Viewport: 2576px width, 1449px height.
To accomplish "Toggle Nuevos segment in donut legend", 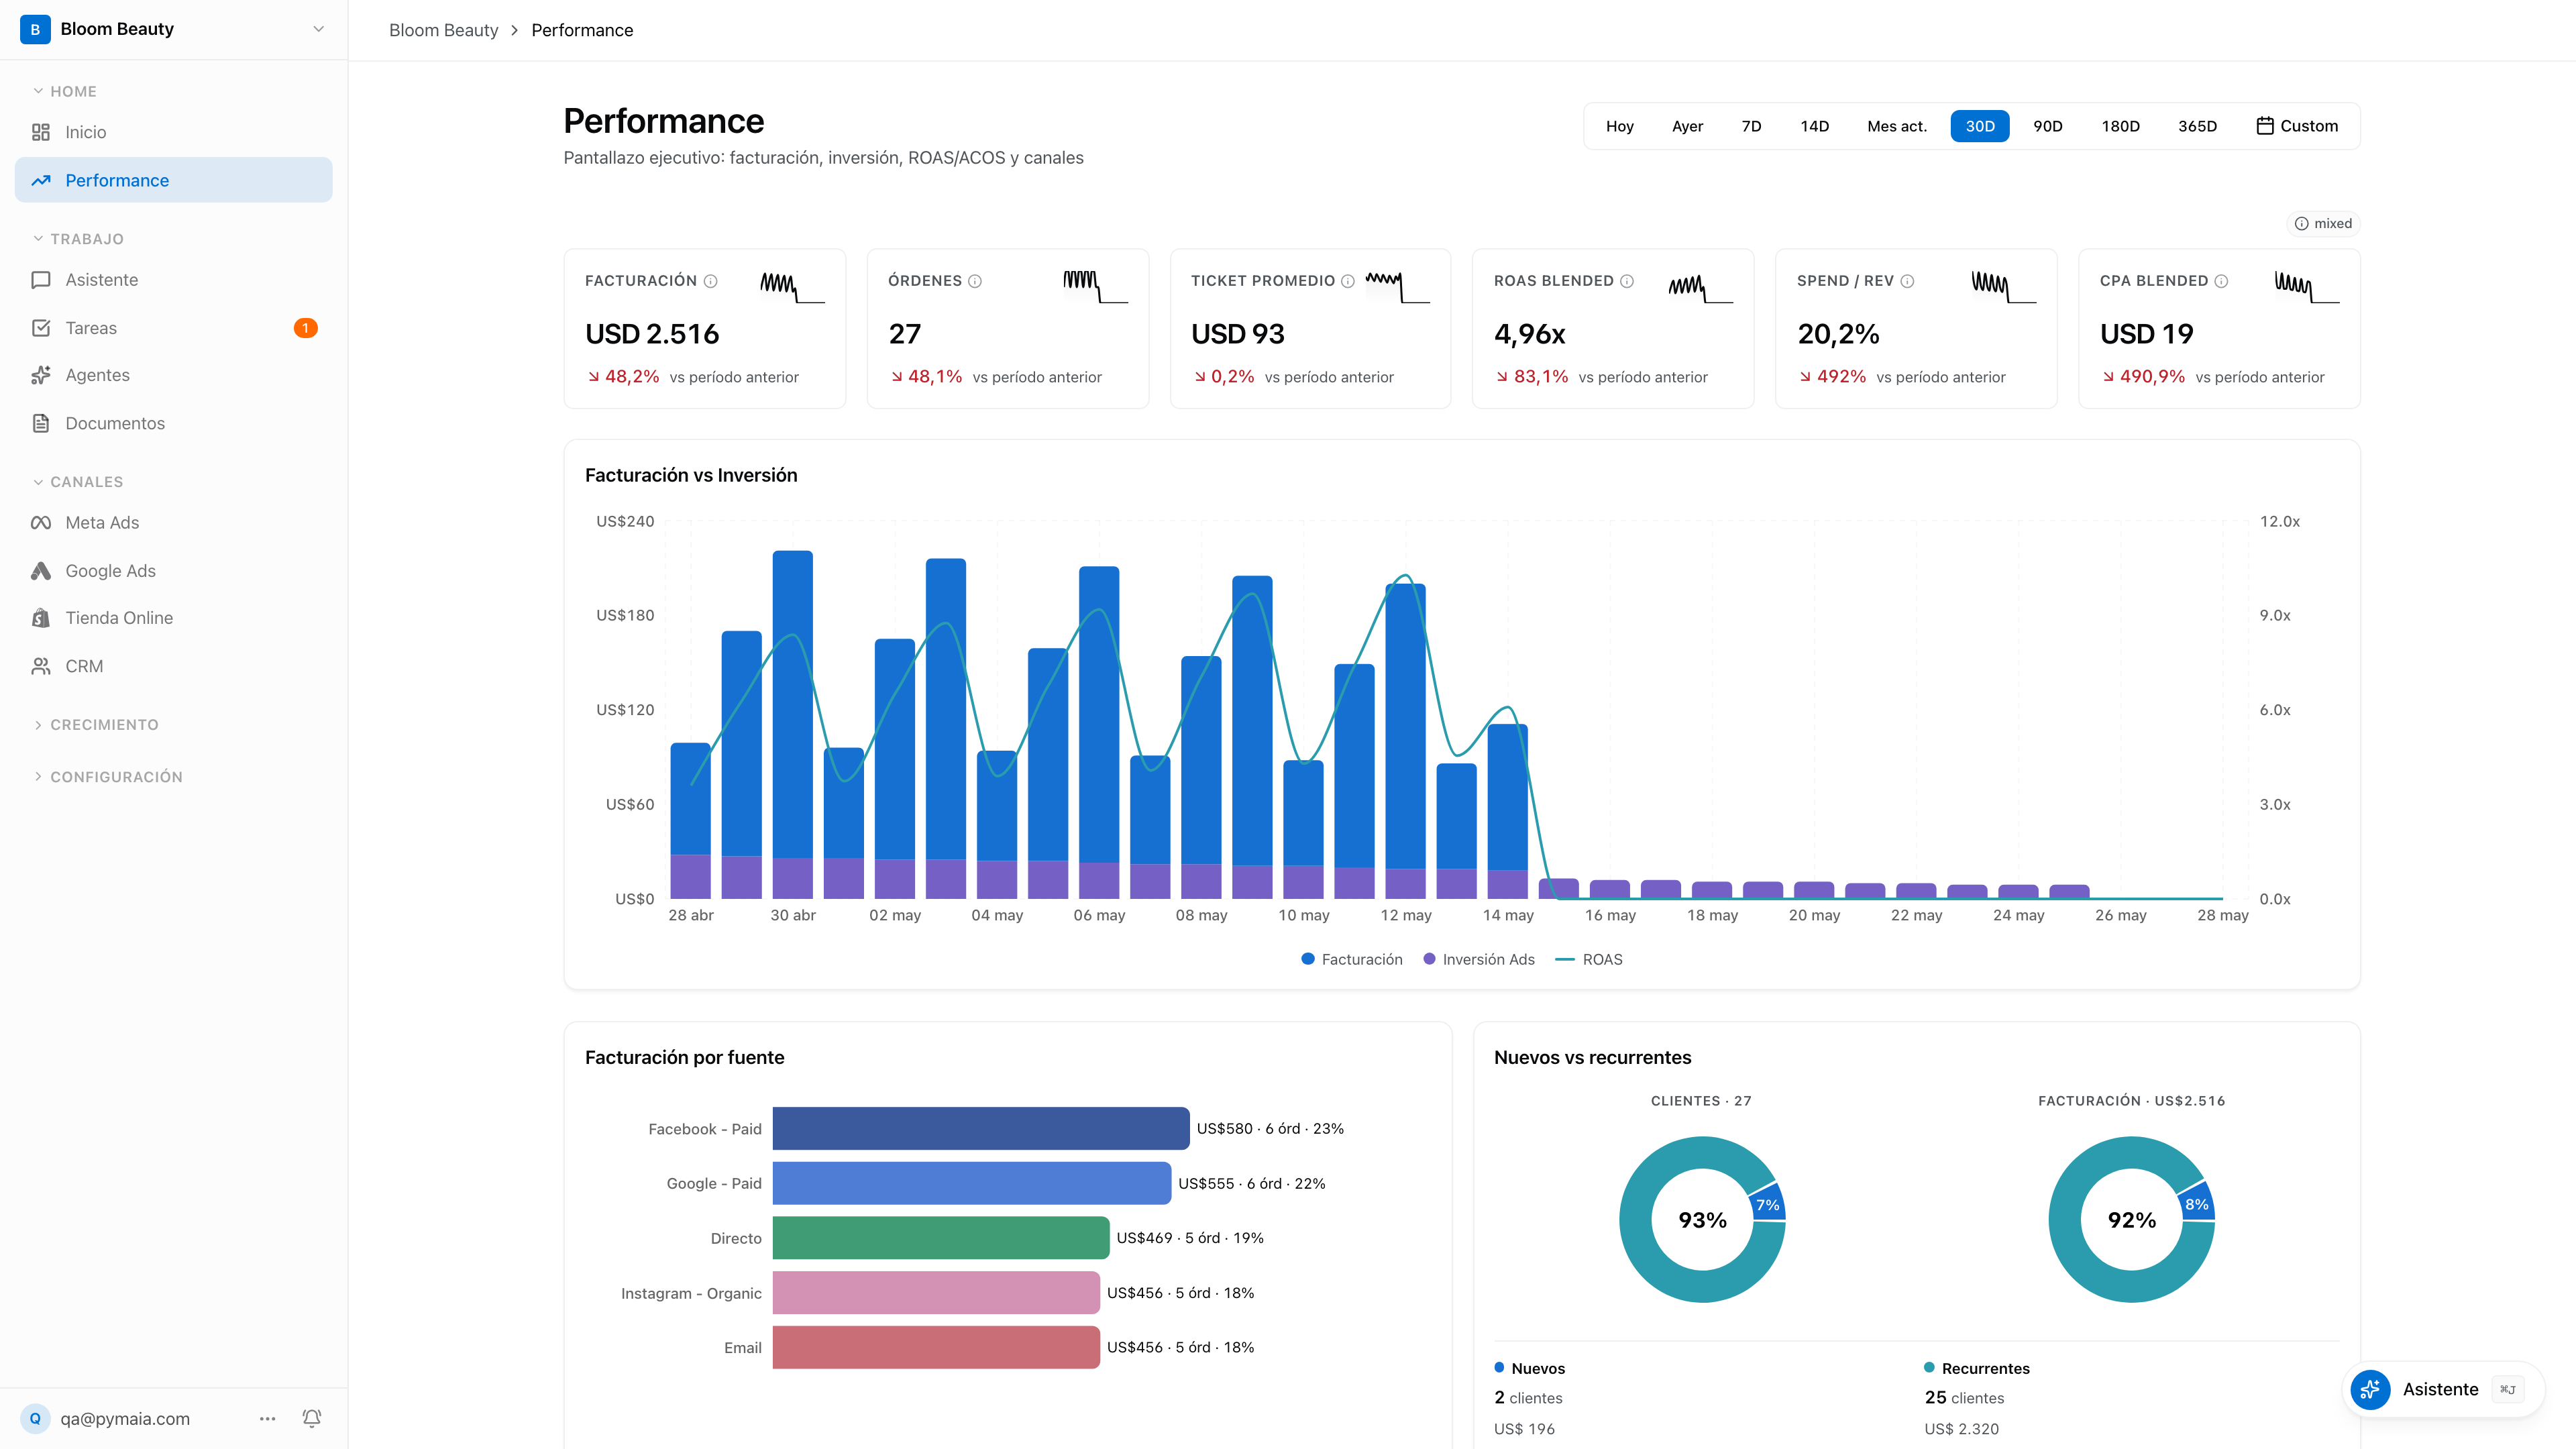I will tap(1530, 1368).
